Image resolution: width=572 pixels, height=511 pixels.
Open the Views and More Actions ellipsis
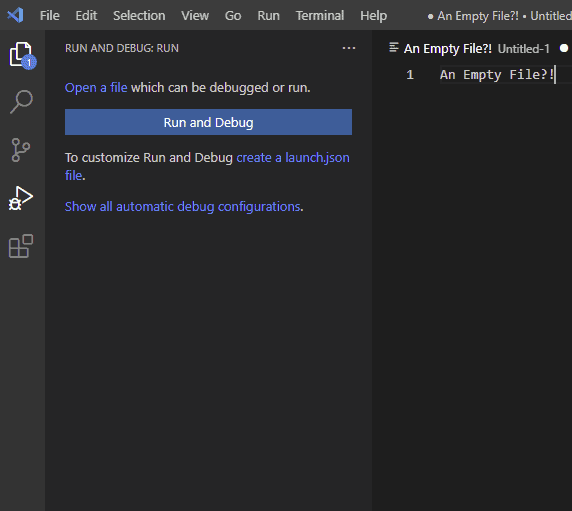coord(349,48)
